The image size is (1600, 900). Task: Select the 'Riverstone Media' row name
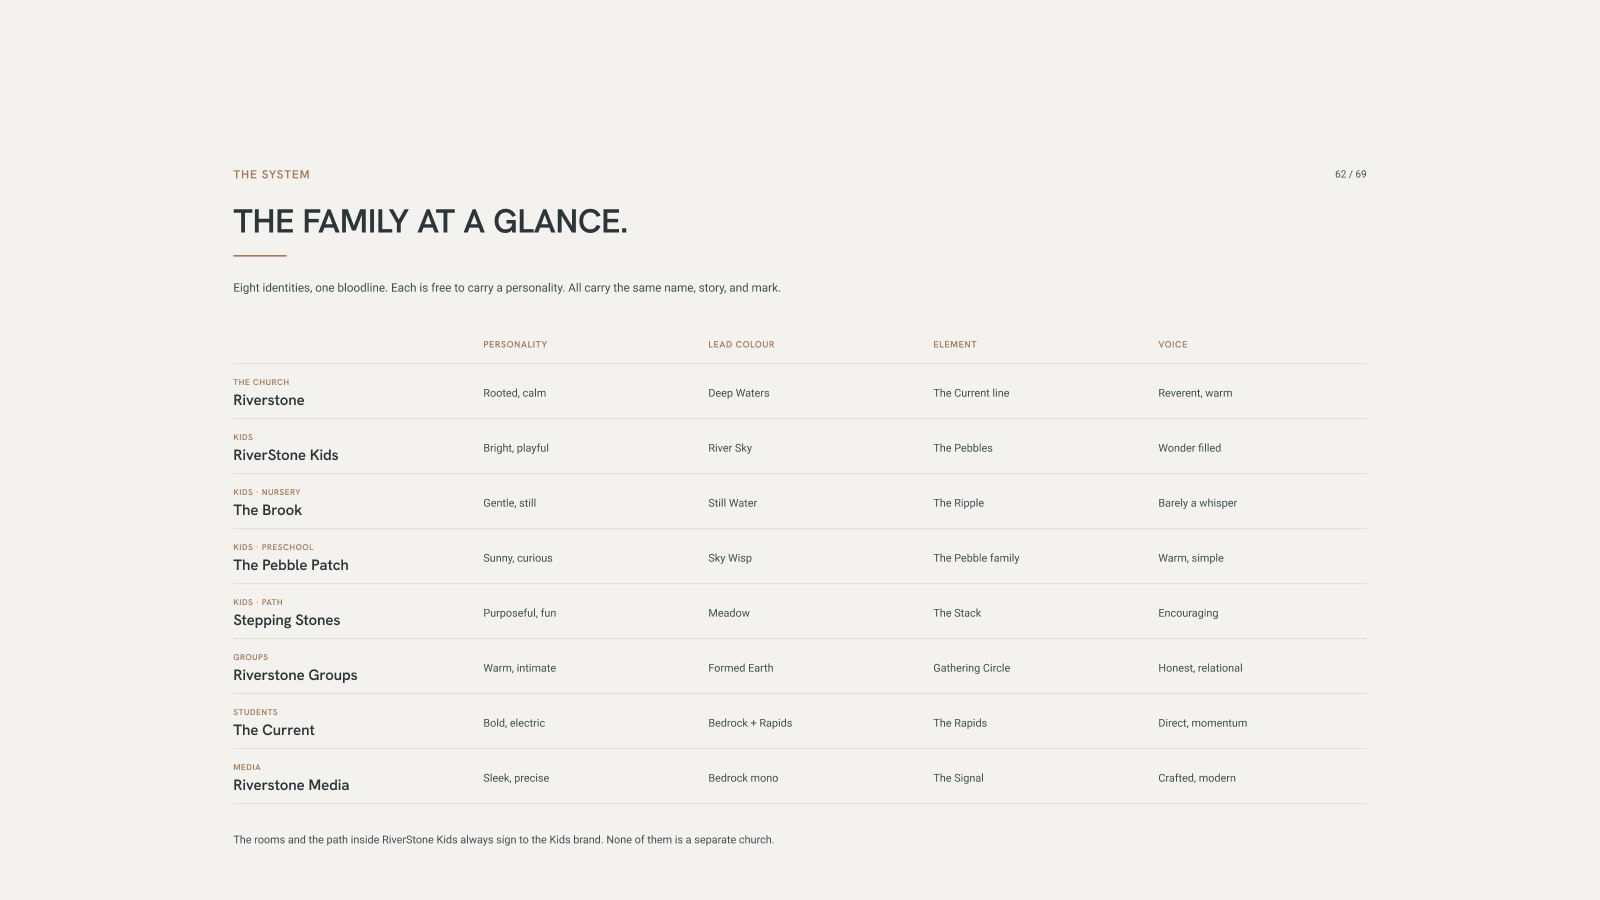pyautogui.click(x=291, y=785)
